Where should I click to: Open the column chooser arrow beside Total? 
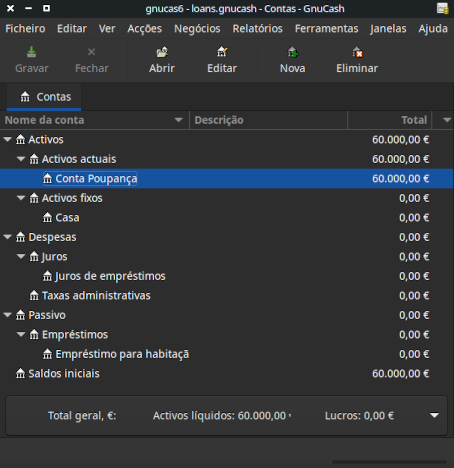tap(447, 120)
